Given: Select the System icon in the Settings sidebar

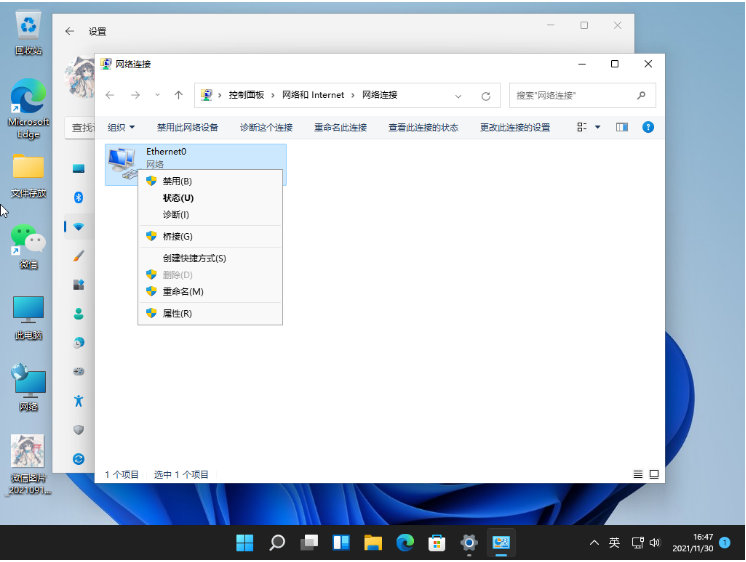Looking at the screenshot, I should 79,168.
